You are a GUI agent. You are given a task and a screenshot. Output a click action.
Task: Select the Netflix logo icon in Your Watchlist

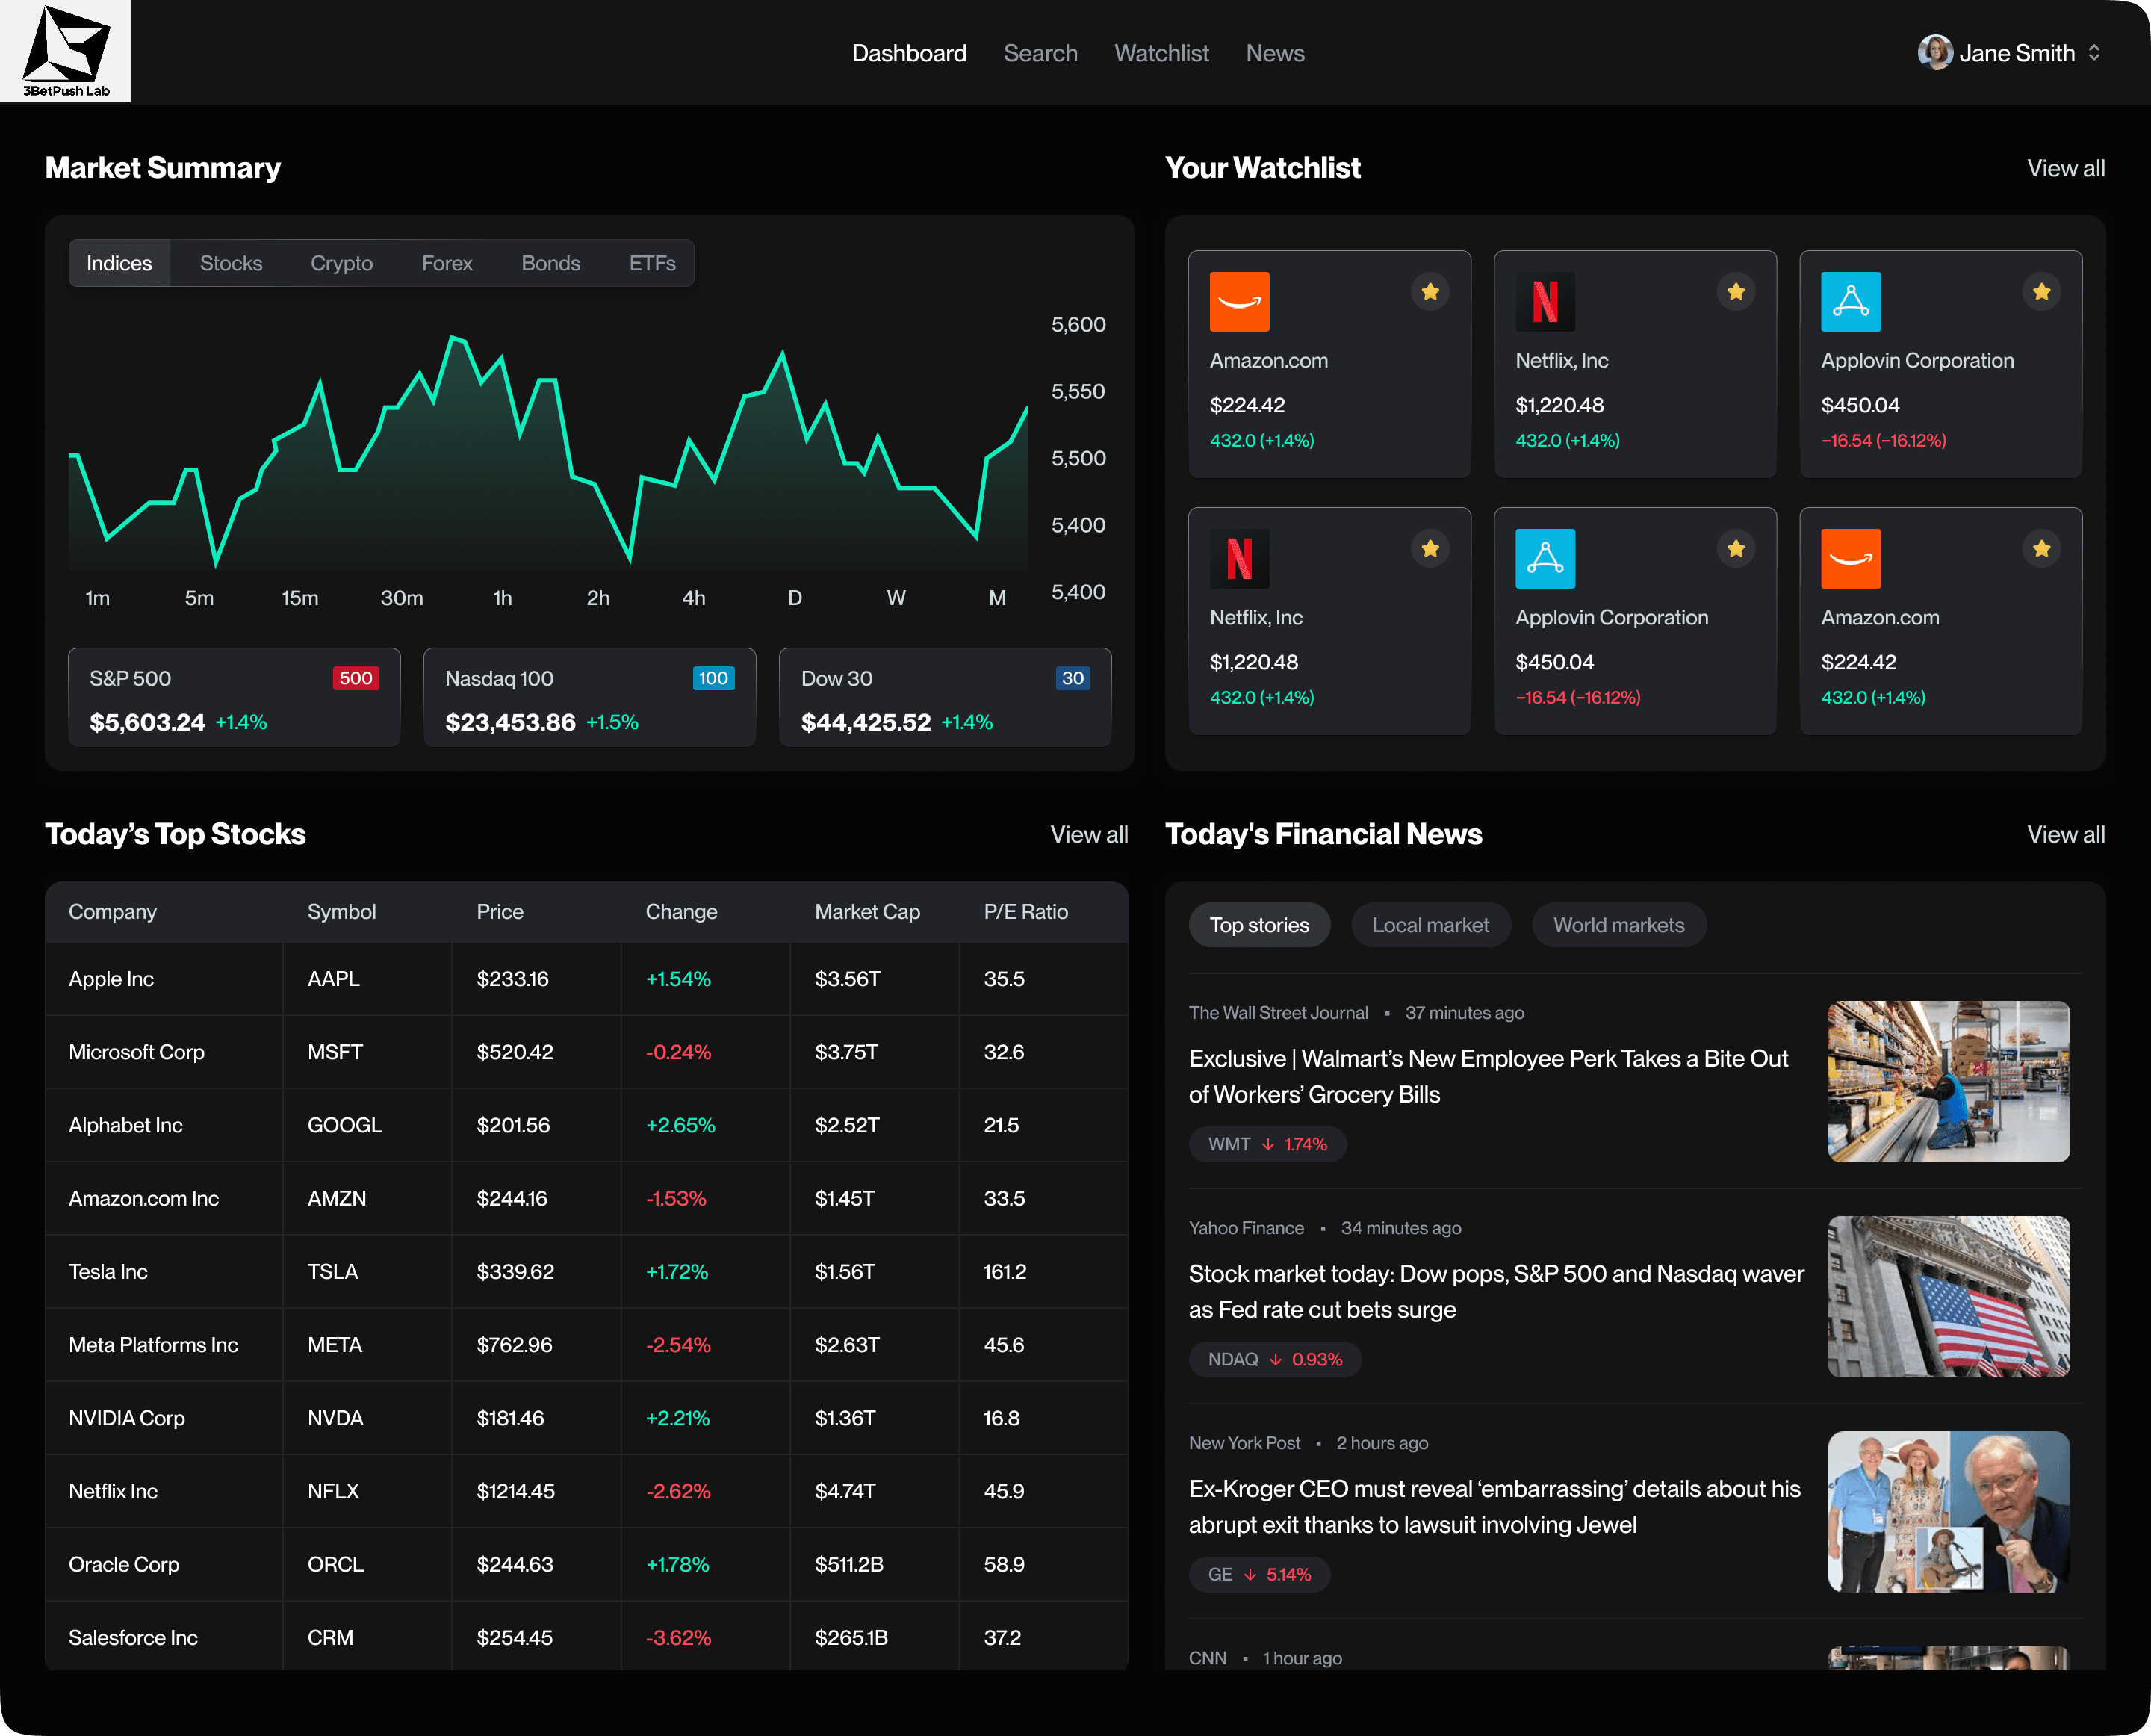point(1545,301)
